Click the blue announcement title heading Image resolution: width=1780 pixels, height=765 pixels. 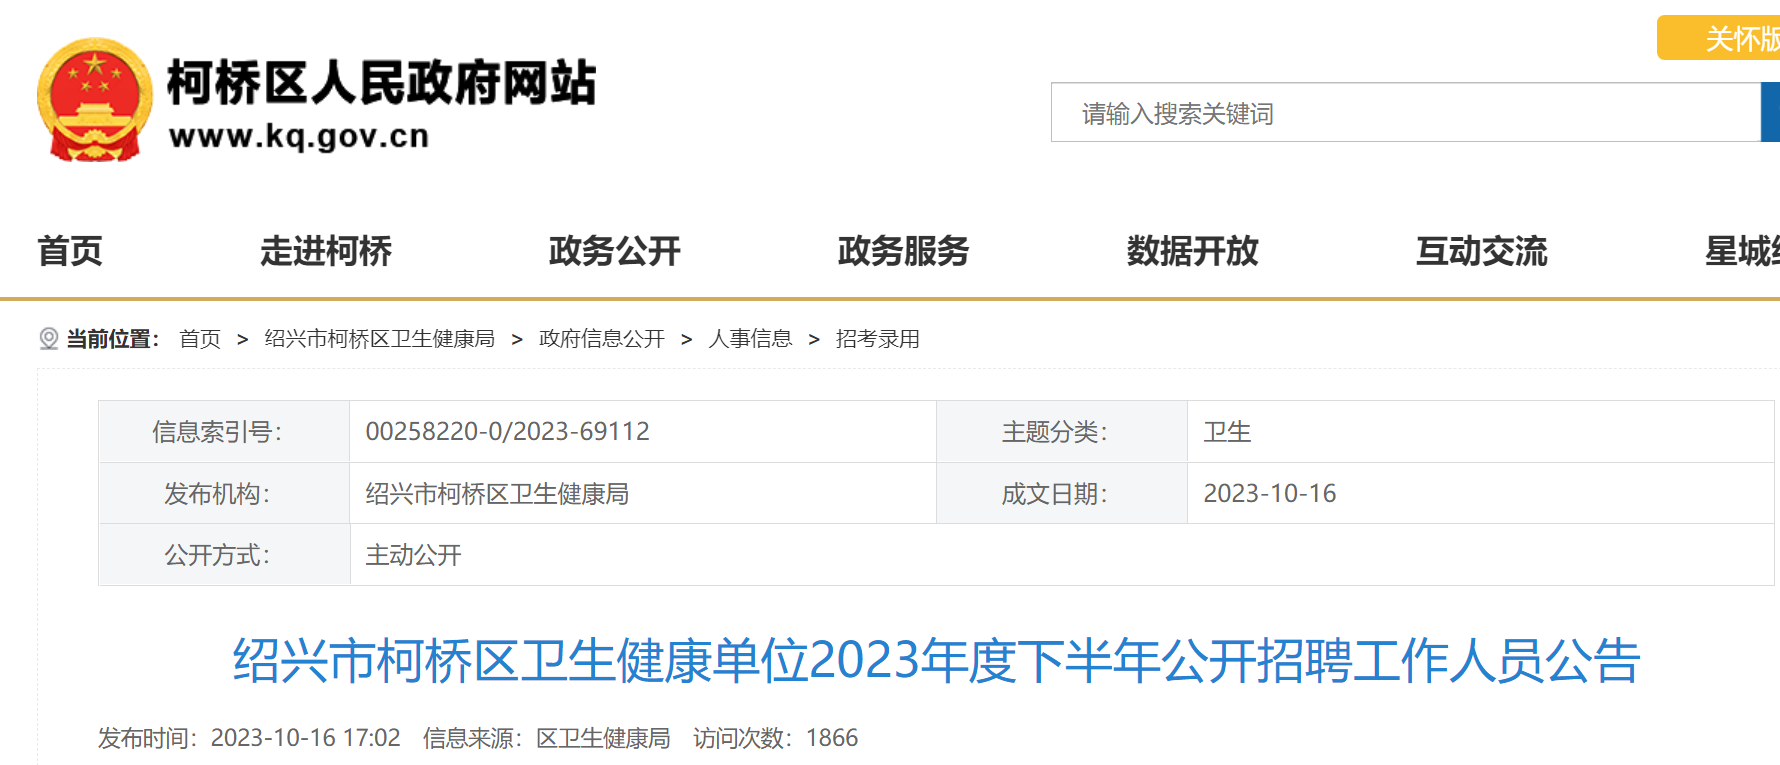[x=936, y=661]
